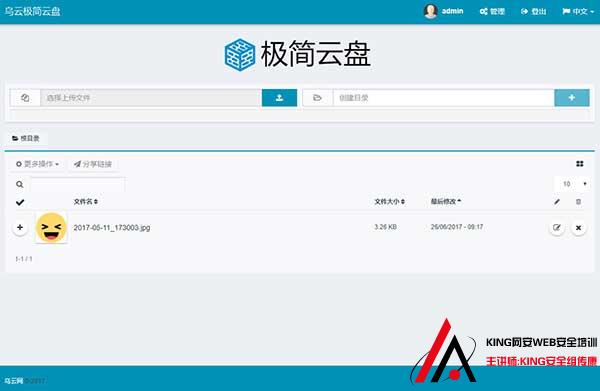This screenshot has width=600, height=391.
Task: Click the 创建目录 input field
Action: [444, 98]
